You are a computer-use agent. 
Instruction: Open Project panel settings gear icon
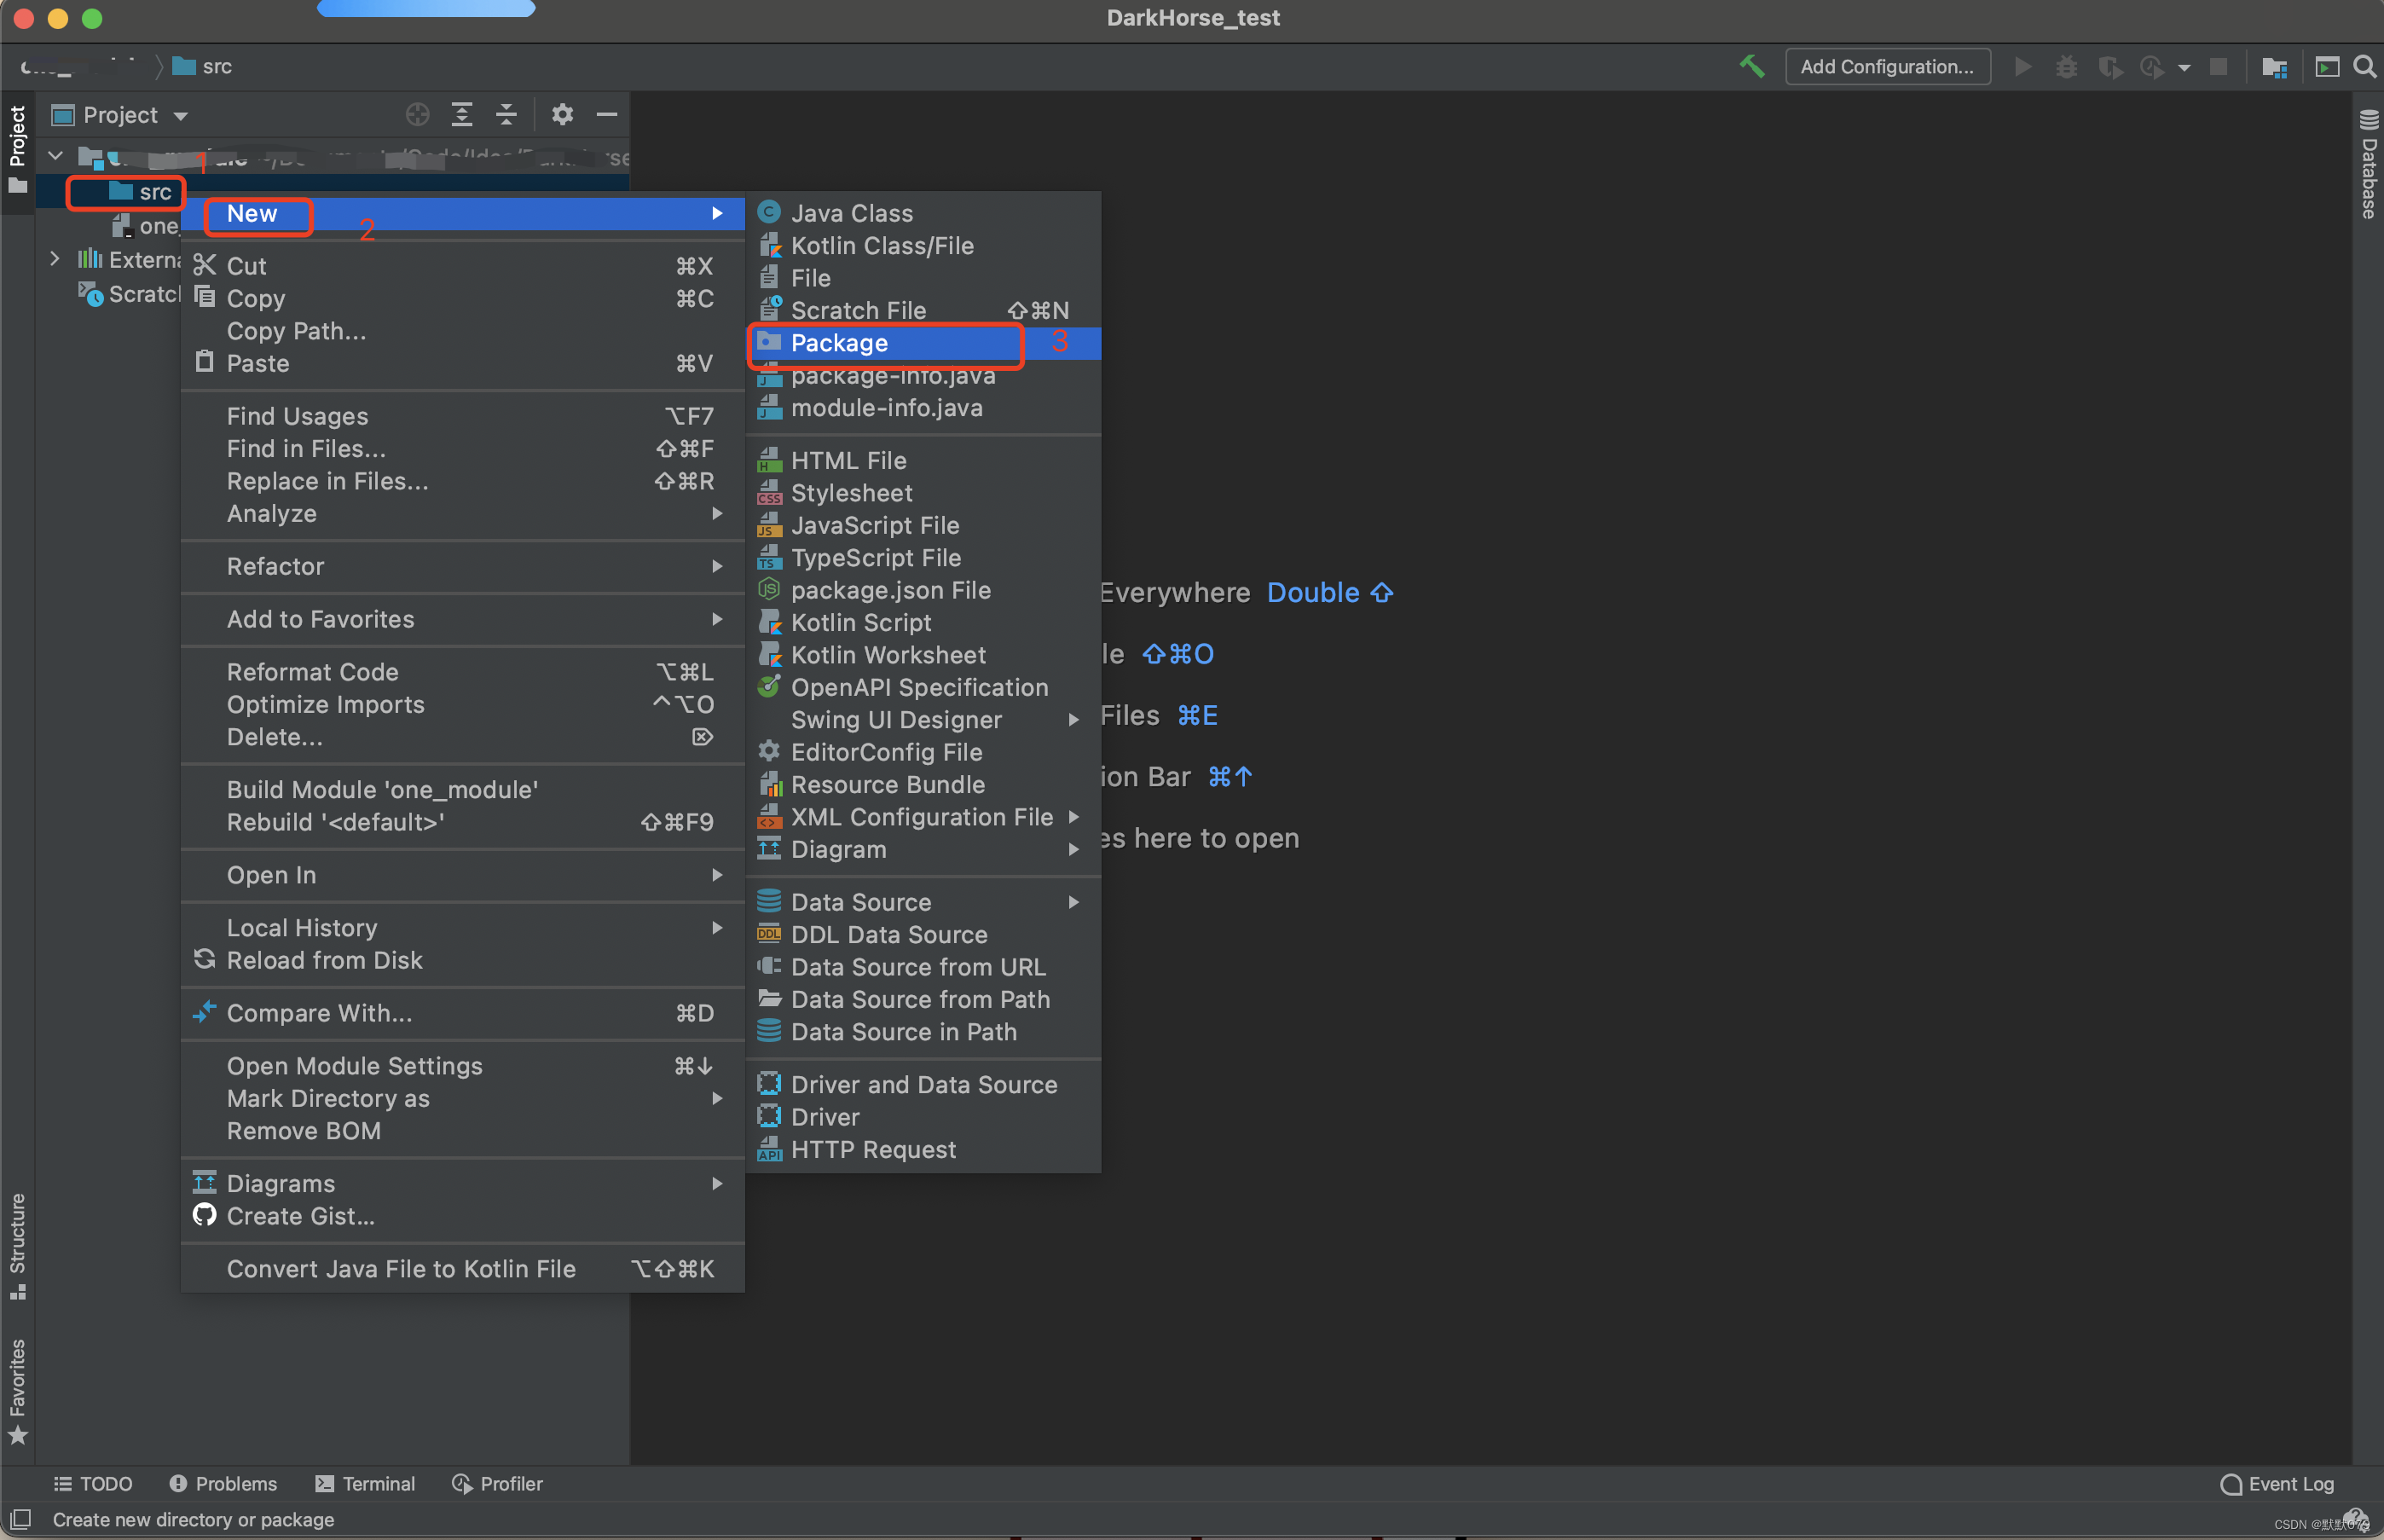(562, 115)
